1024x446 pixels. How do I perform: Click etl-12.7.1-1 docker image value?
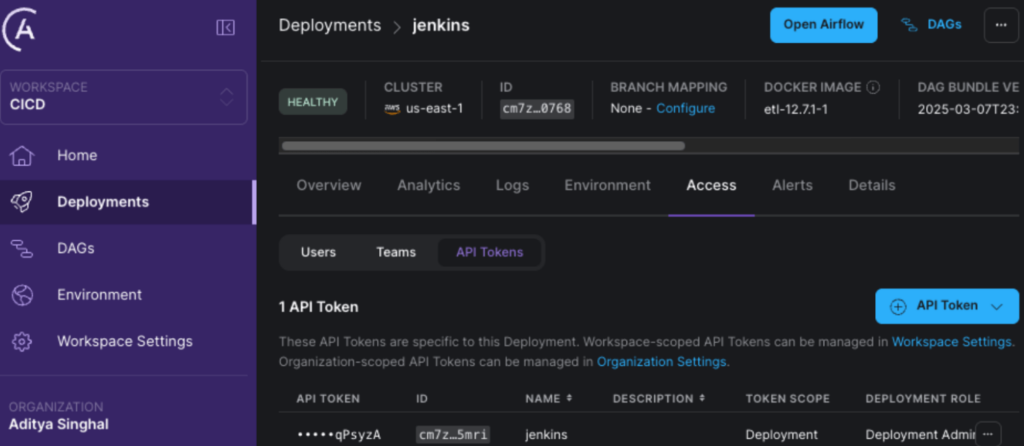[x=795, y=108]
